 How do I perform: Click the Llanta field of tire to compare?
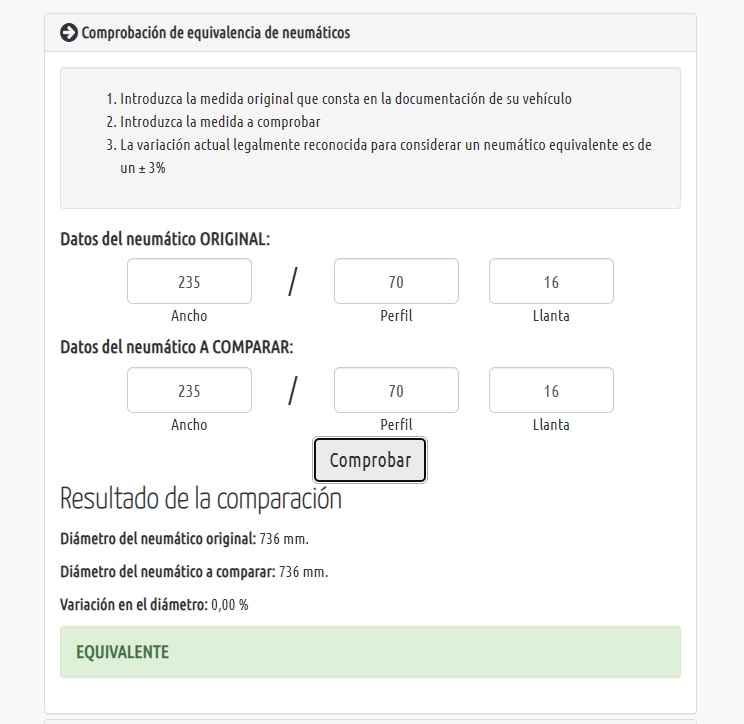coord(551,391)
